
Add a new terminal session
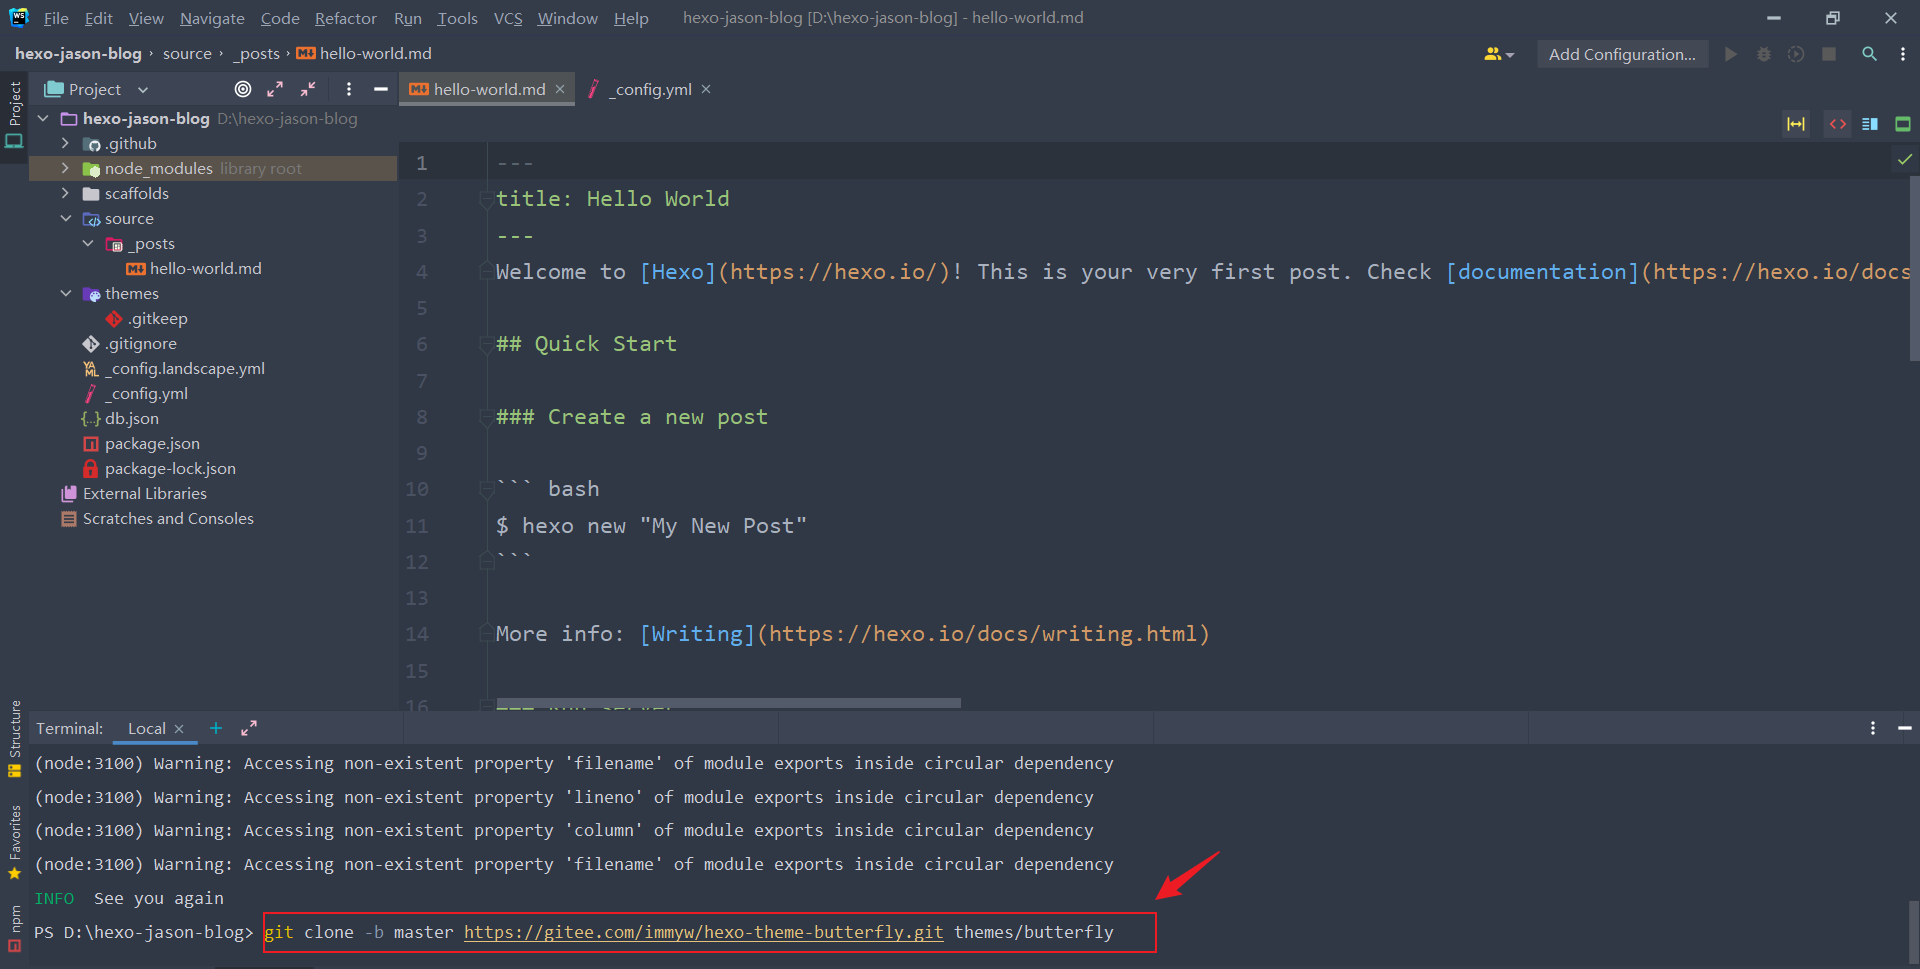click(x=215, y=728)
